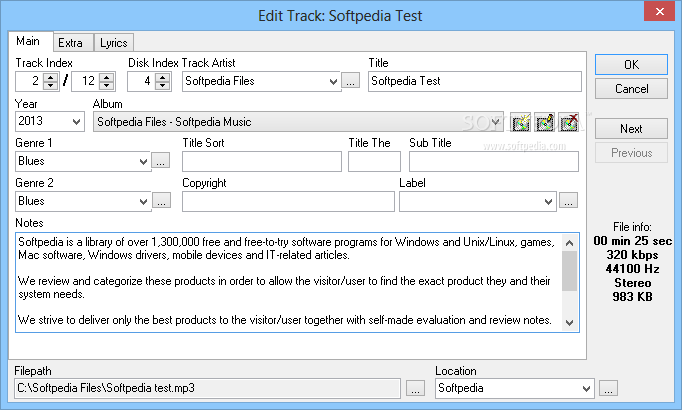
Task: Open Label browse ellipsis button
Action: [x=568, y=201]
